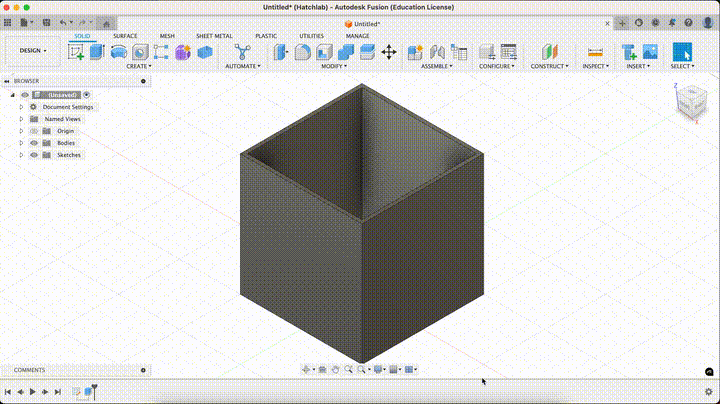Click the Undo arrow
Viewport: 720px width, 404px height.
click(x=63, y=22)
